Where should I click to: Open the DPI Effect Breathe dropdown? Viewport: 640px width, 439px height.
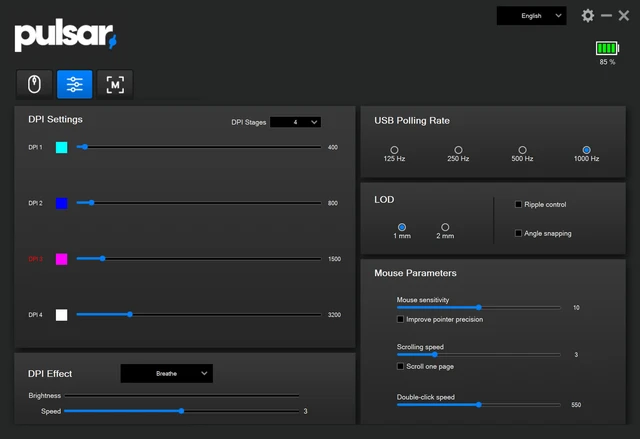coord(166,373)
